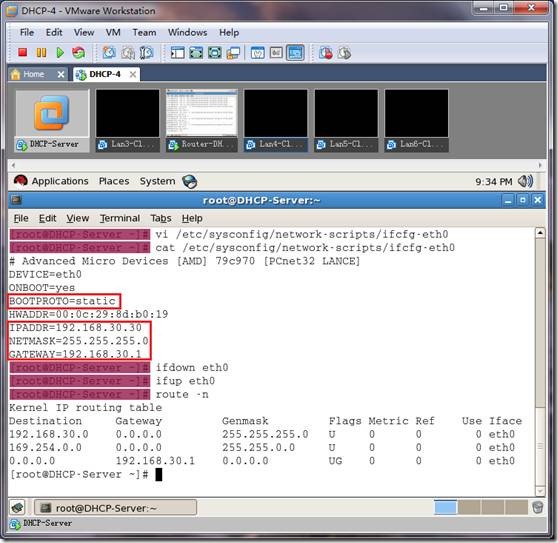Viewport: 558px width, 543px height.
Task: Switch to the first workspace
Action: (x=445, y=507)
